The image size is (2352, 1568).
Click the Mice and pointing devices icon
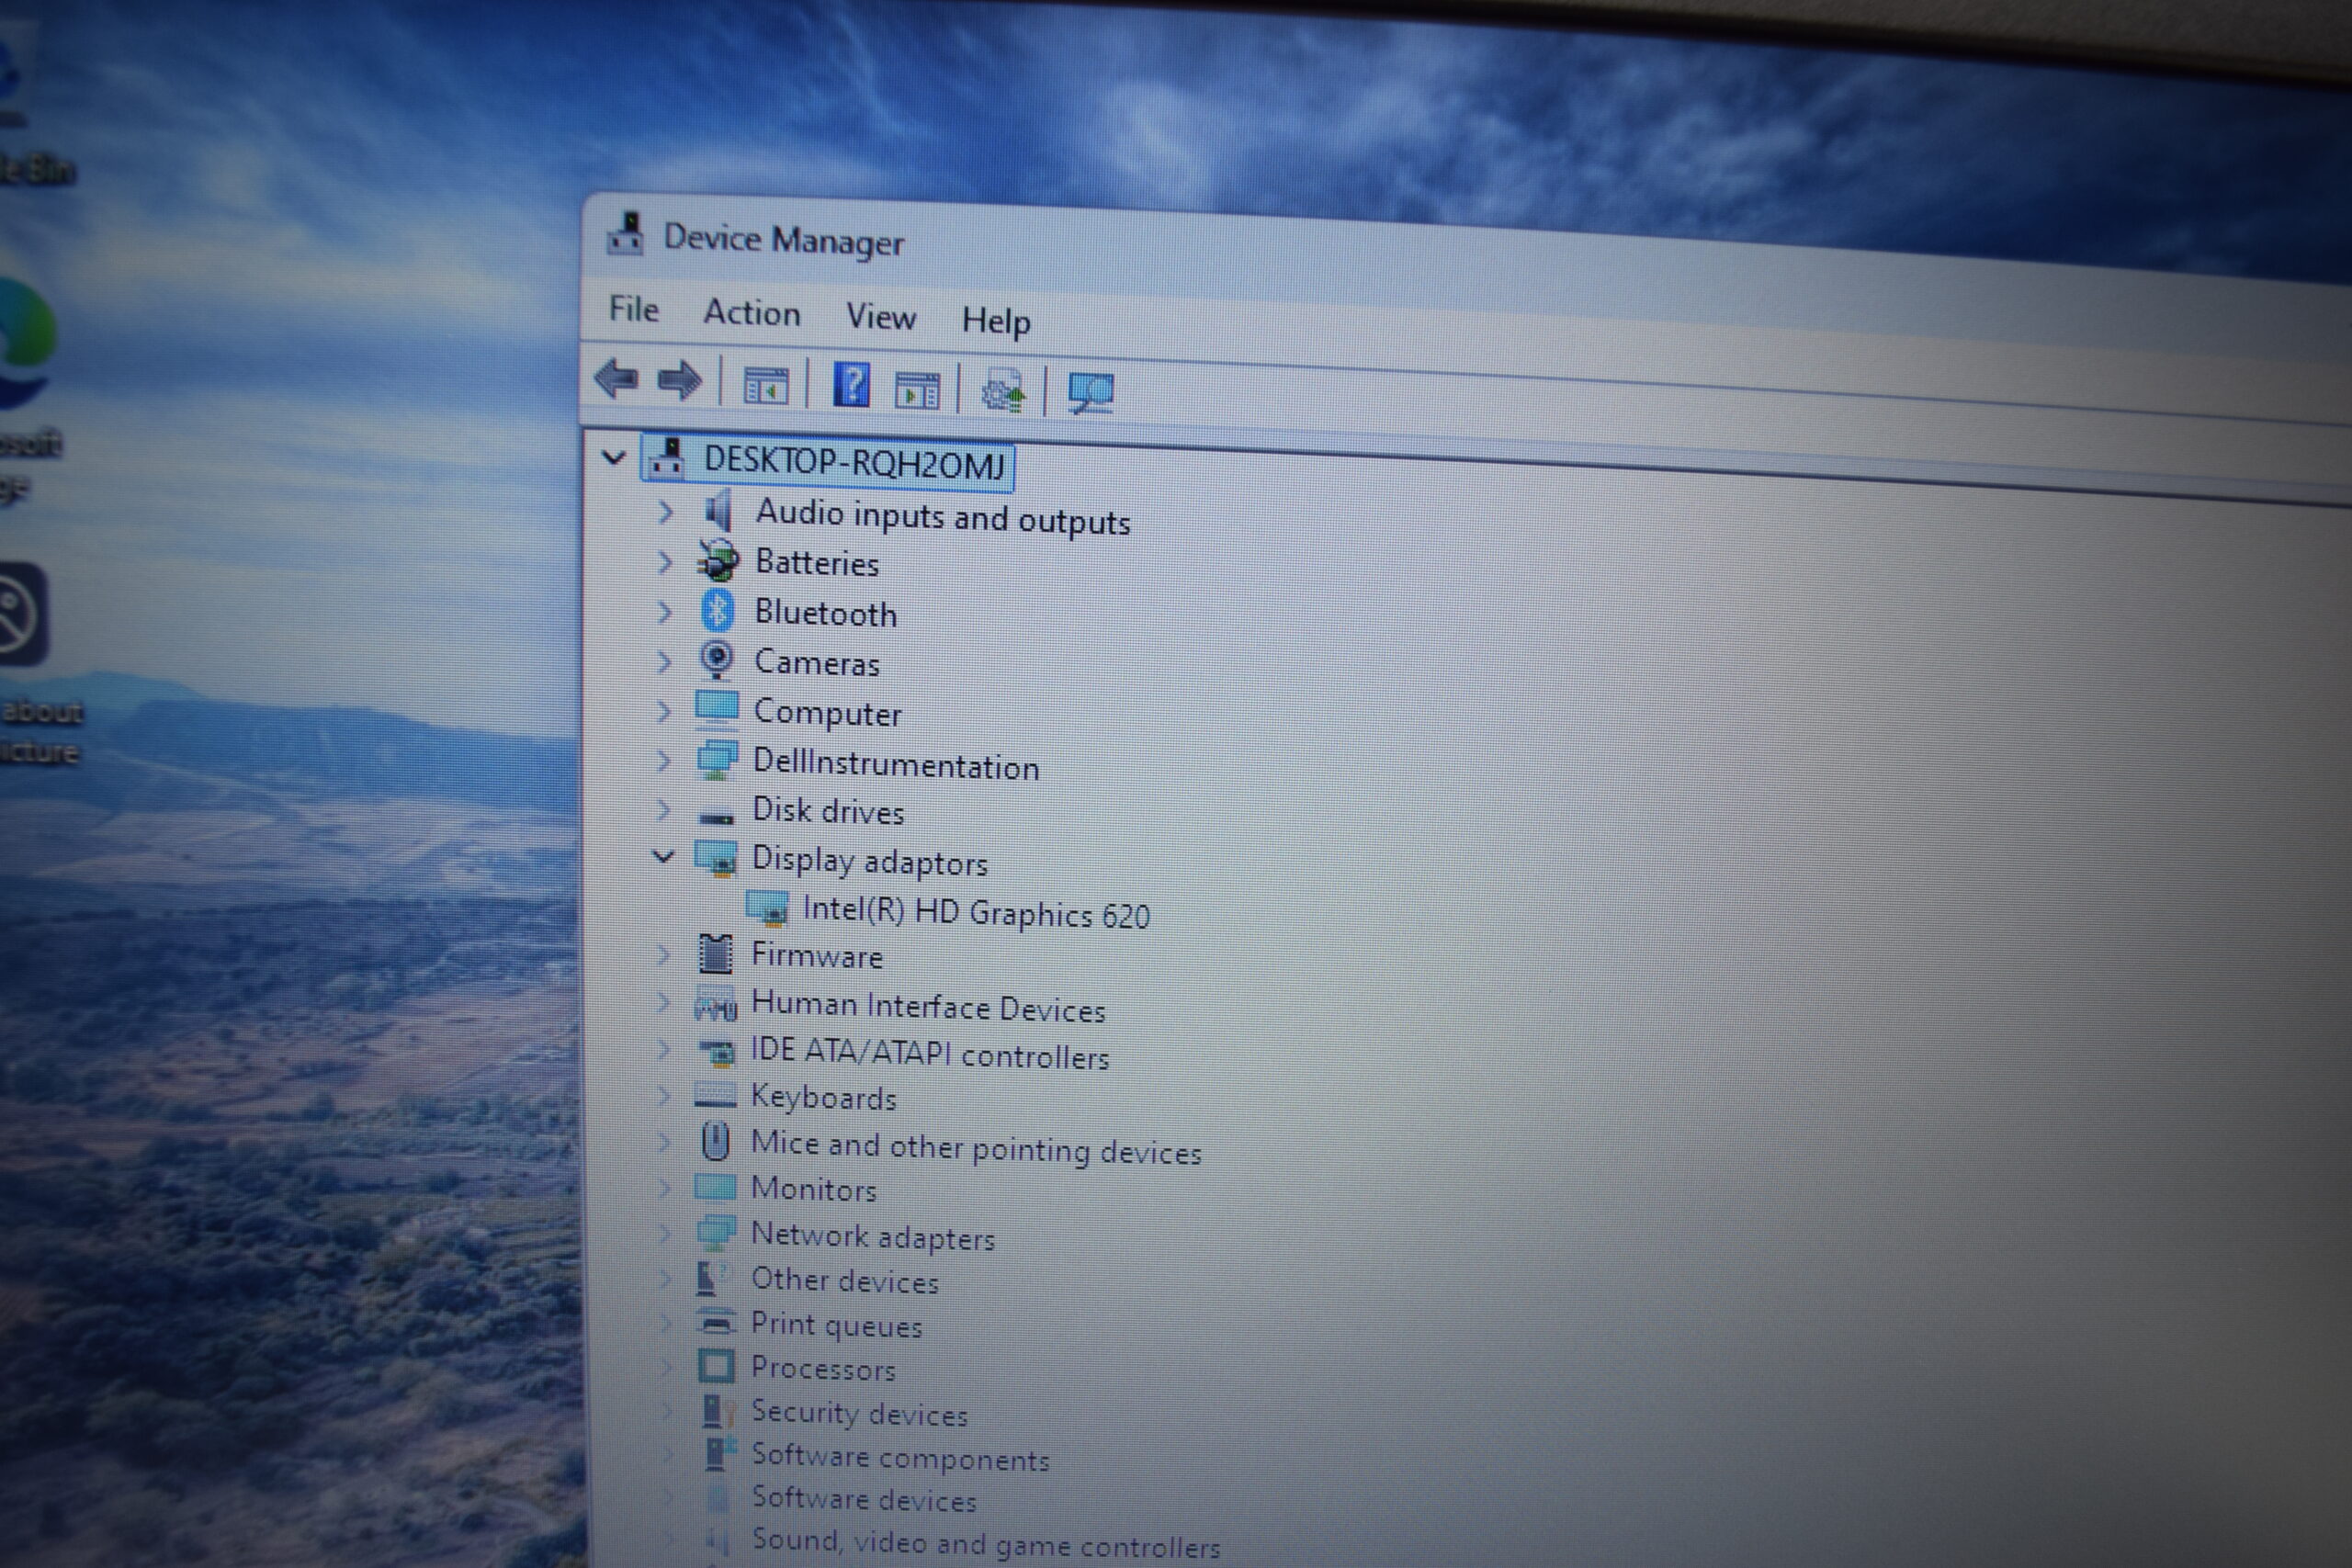coord(715,1141)
